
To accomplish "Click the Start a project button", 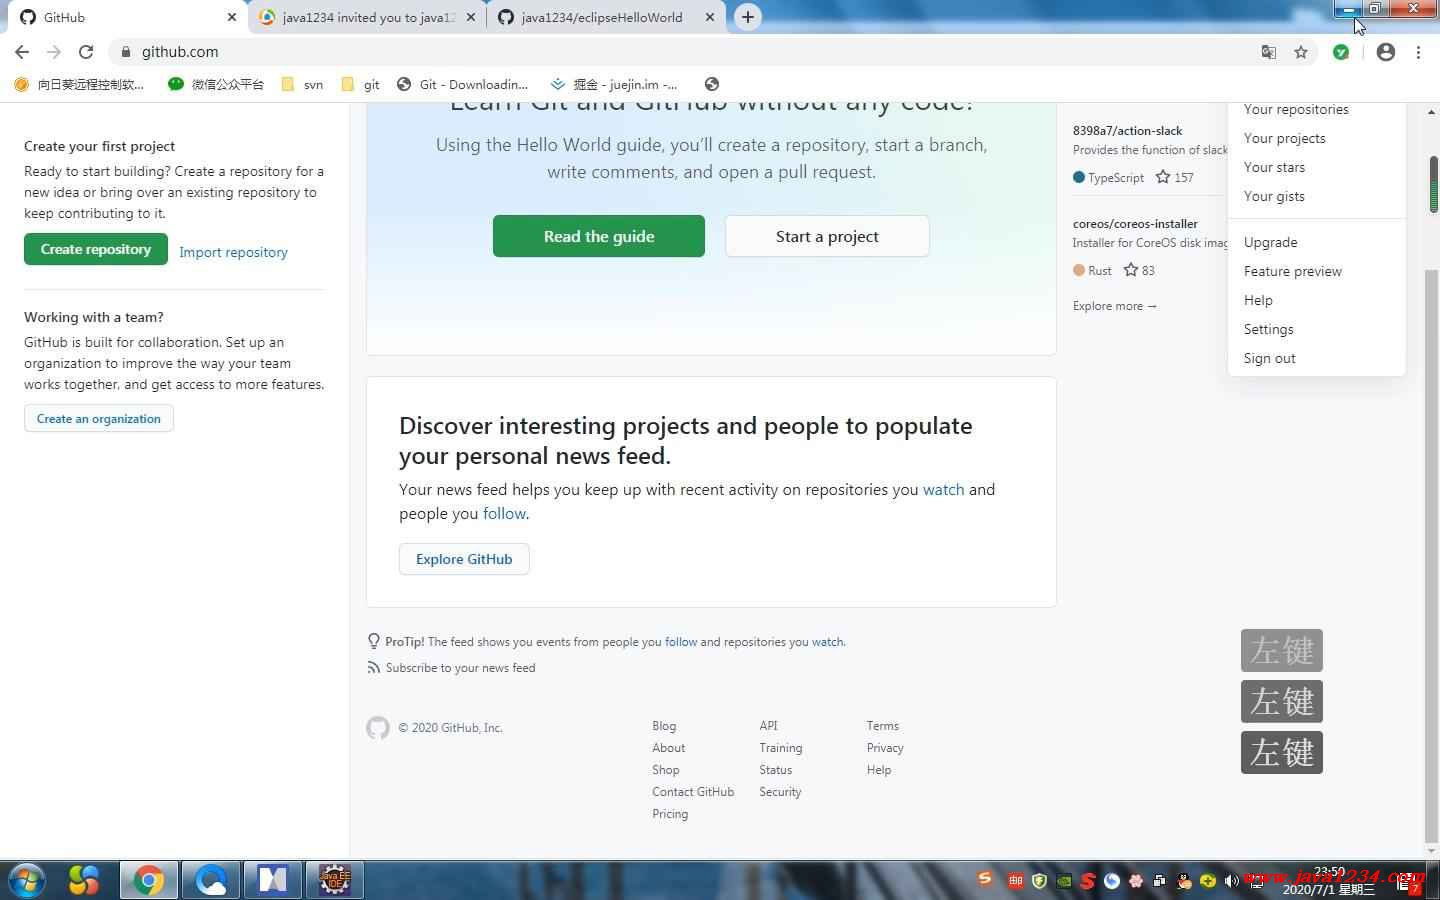I will click(x=827, y=236).
